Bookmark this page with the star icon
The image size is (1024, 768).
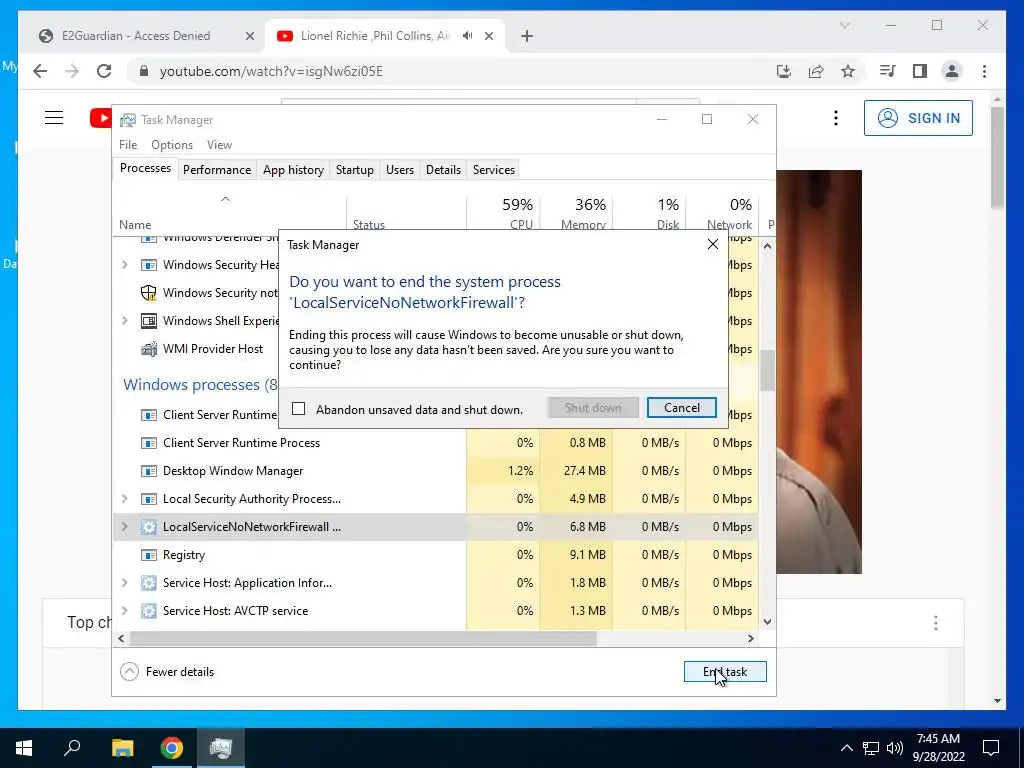tap(848, 71)
